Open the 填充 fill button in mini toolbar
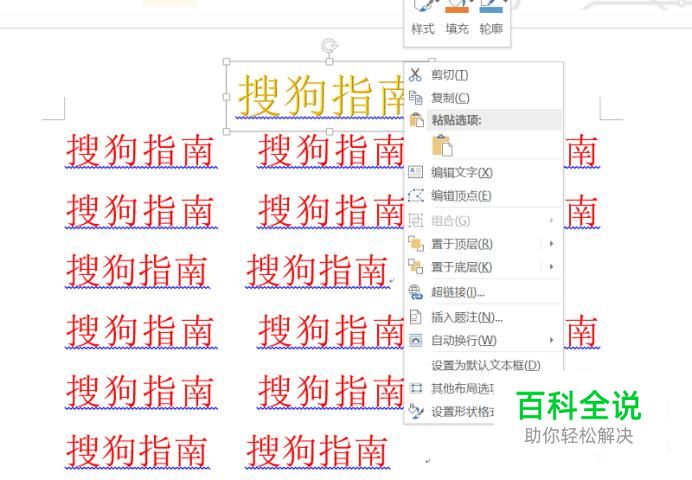This screenshot has height=480, width=692. [x=457, y=18]
